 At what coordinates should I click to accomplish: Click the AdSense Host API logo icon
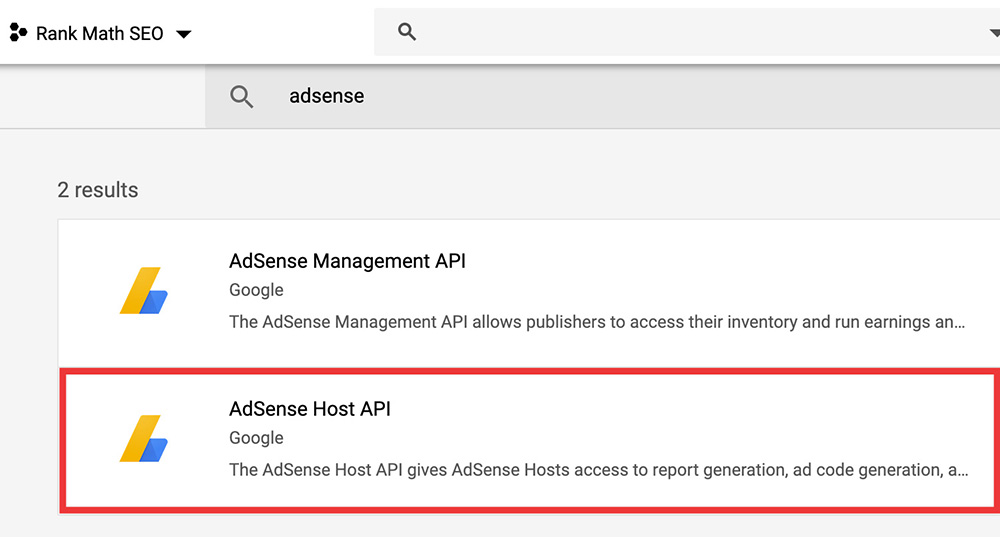pyautogui.click(x=143, y=439)
